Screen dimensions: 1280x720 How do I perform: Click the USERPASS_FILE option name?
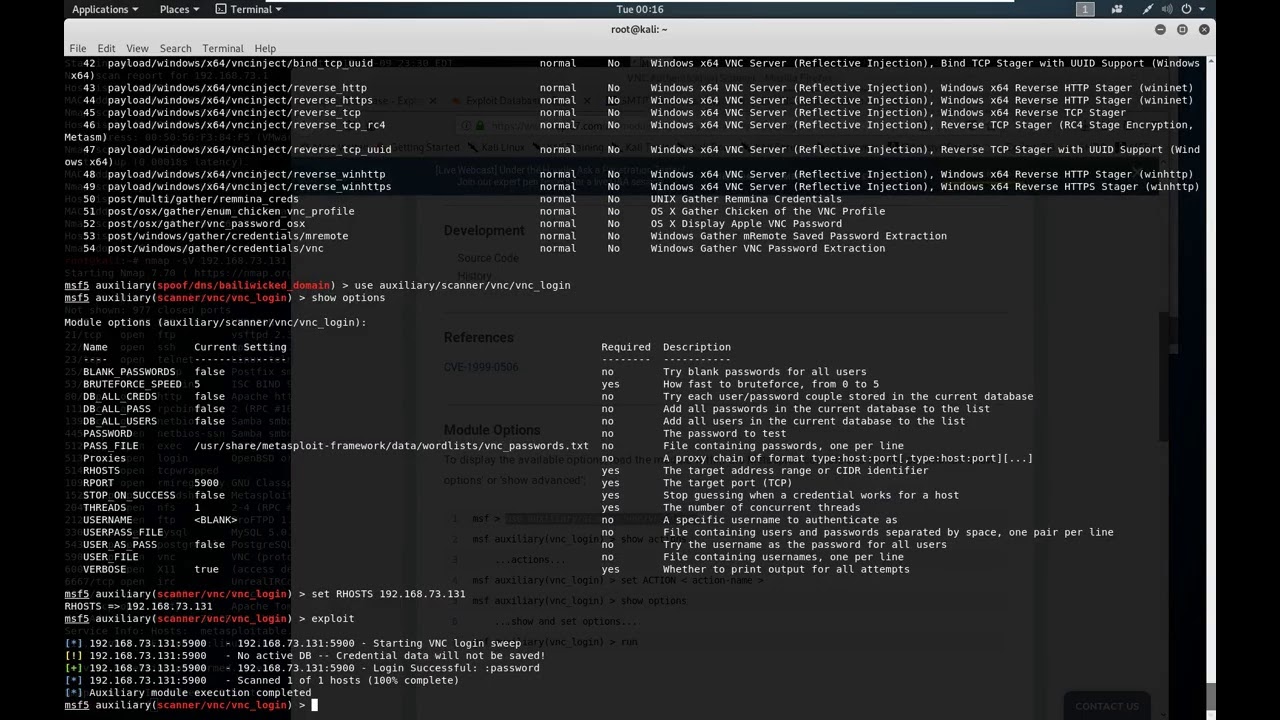(x=123, y=532)
